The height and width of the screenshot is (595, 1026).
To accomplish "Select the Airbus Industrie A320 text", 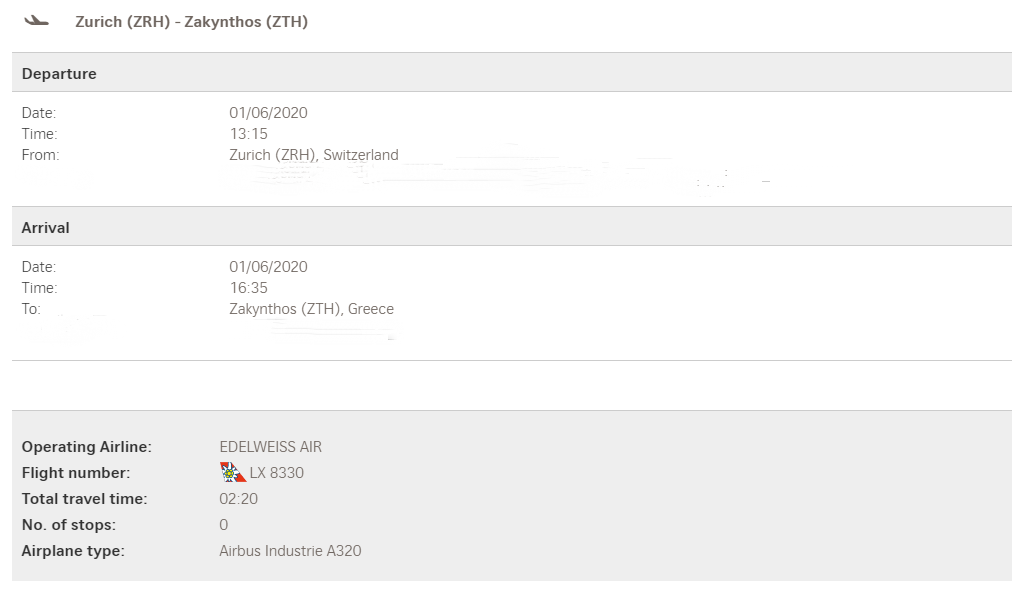I will point(290,551).
